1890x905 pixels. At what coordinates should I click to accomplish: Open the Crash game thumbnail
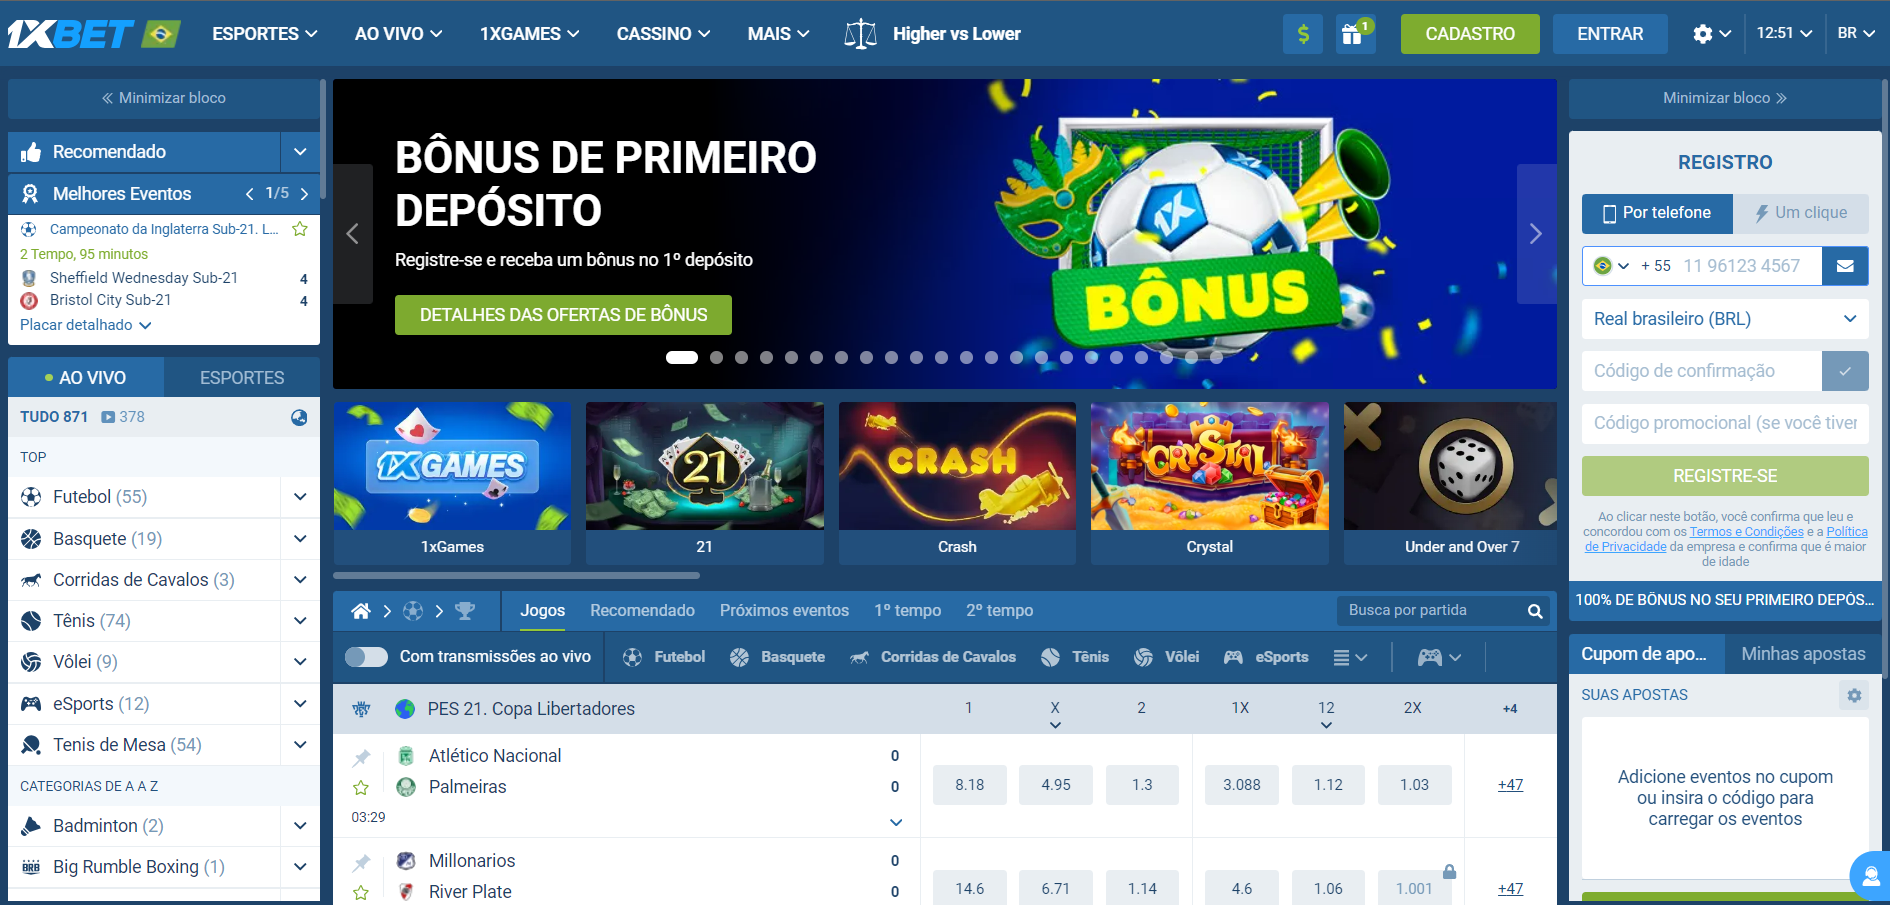(x=957, y=483)
